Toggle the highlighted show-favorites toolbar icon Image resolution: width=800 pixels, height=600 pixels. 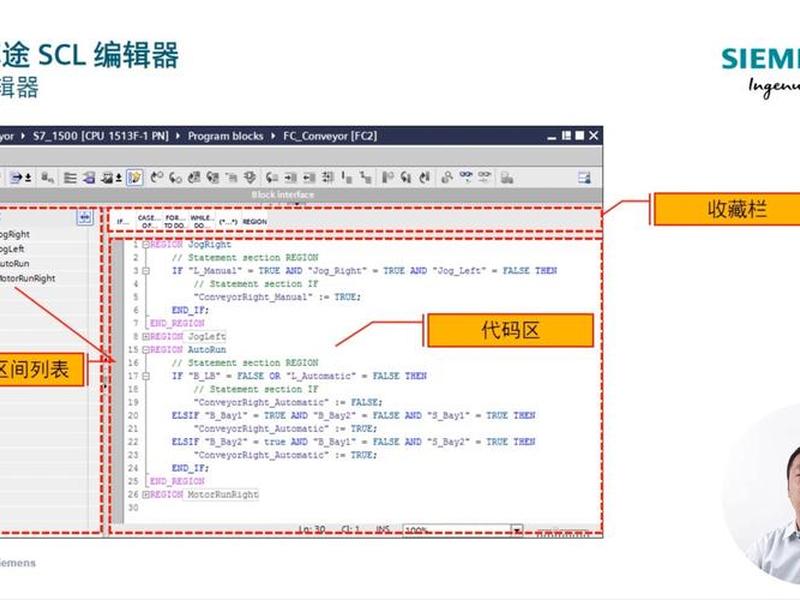point(134,178)
